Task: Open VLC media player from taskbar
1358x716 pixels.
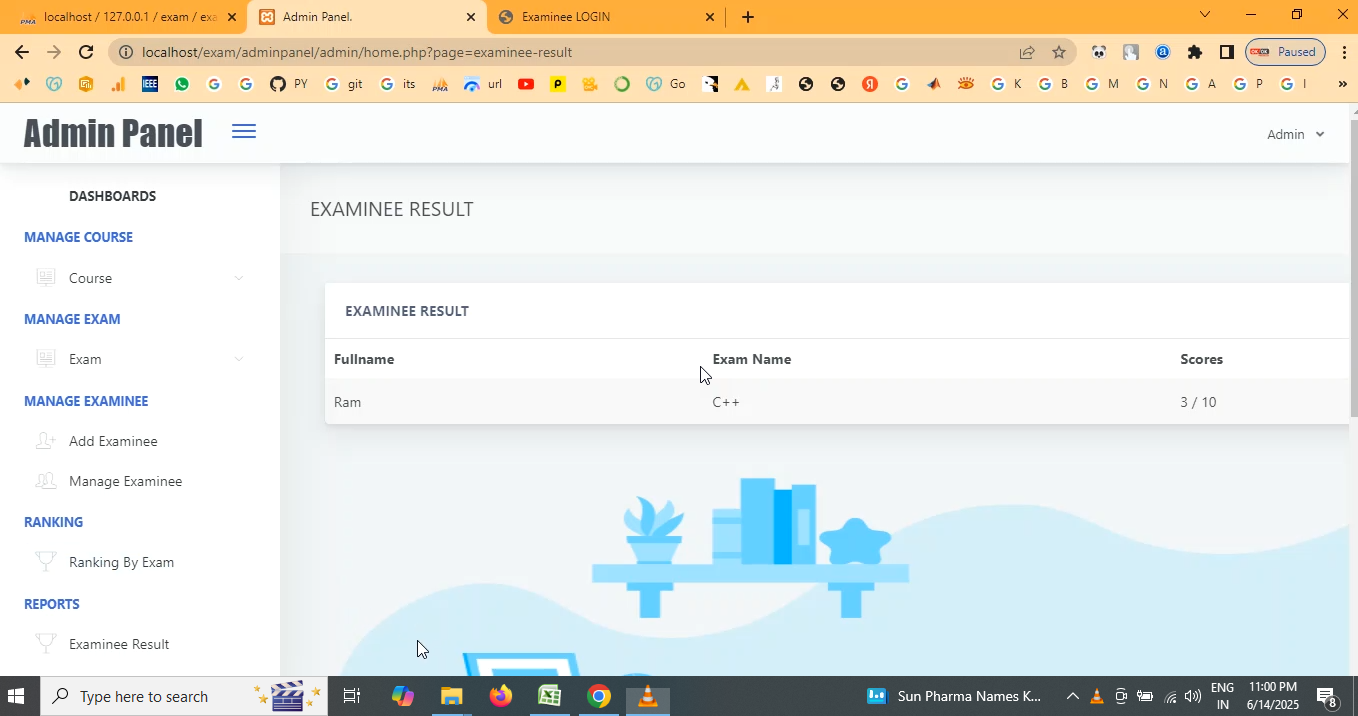Action: pos(648,696)
